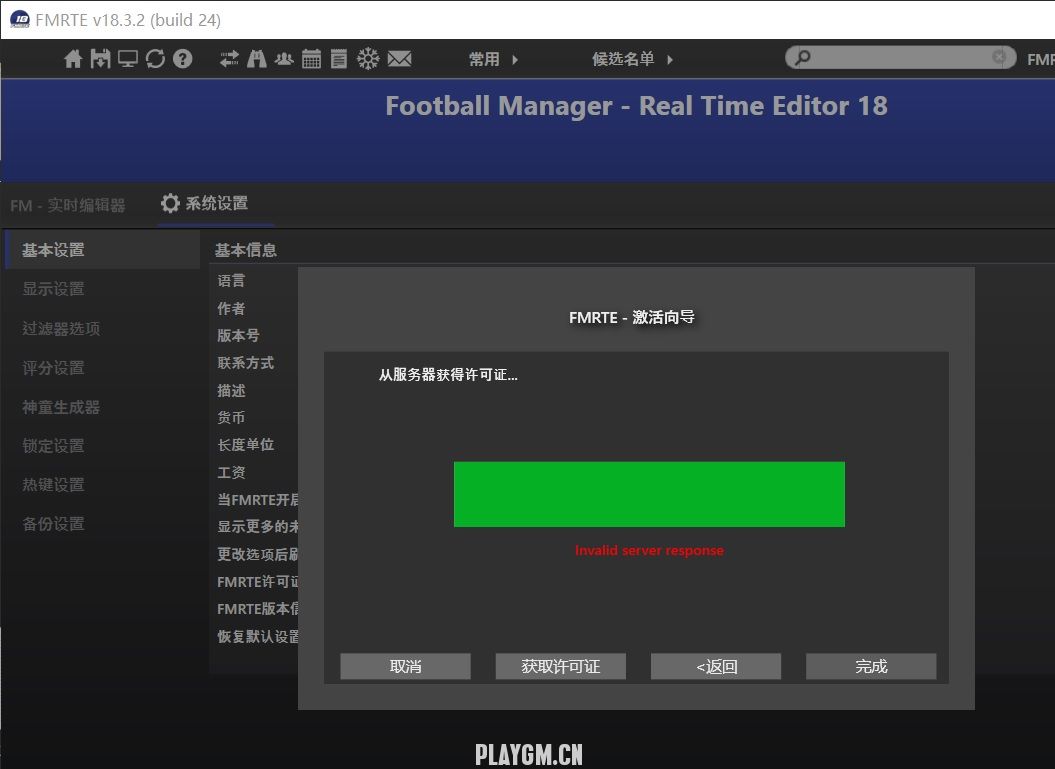Switch to the FM - 实时编辑器 tab
Image resolution: width=1055 pixels, height=769 pixels.
pyautogui.click(x=68, y=205)
